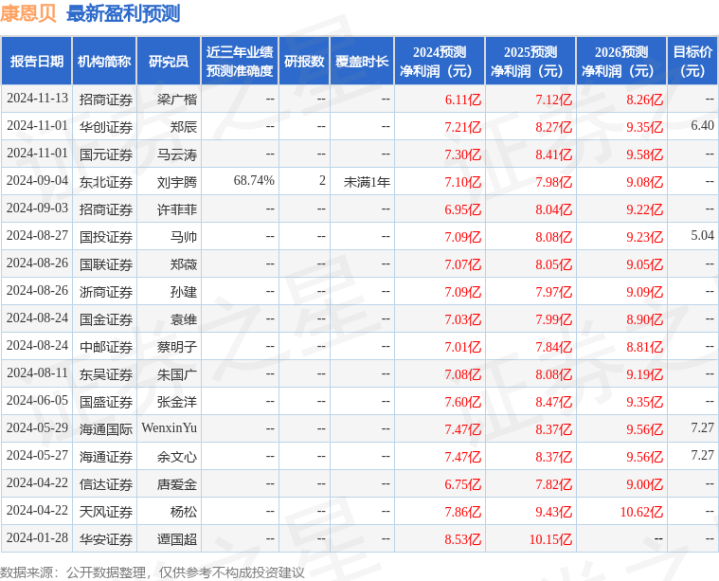
Task: Select date cell 2024-01-28
Action: [x=37, y=538]
